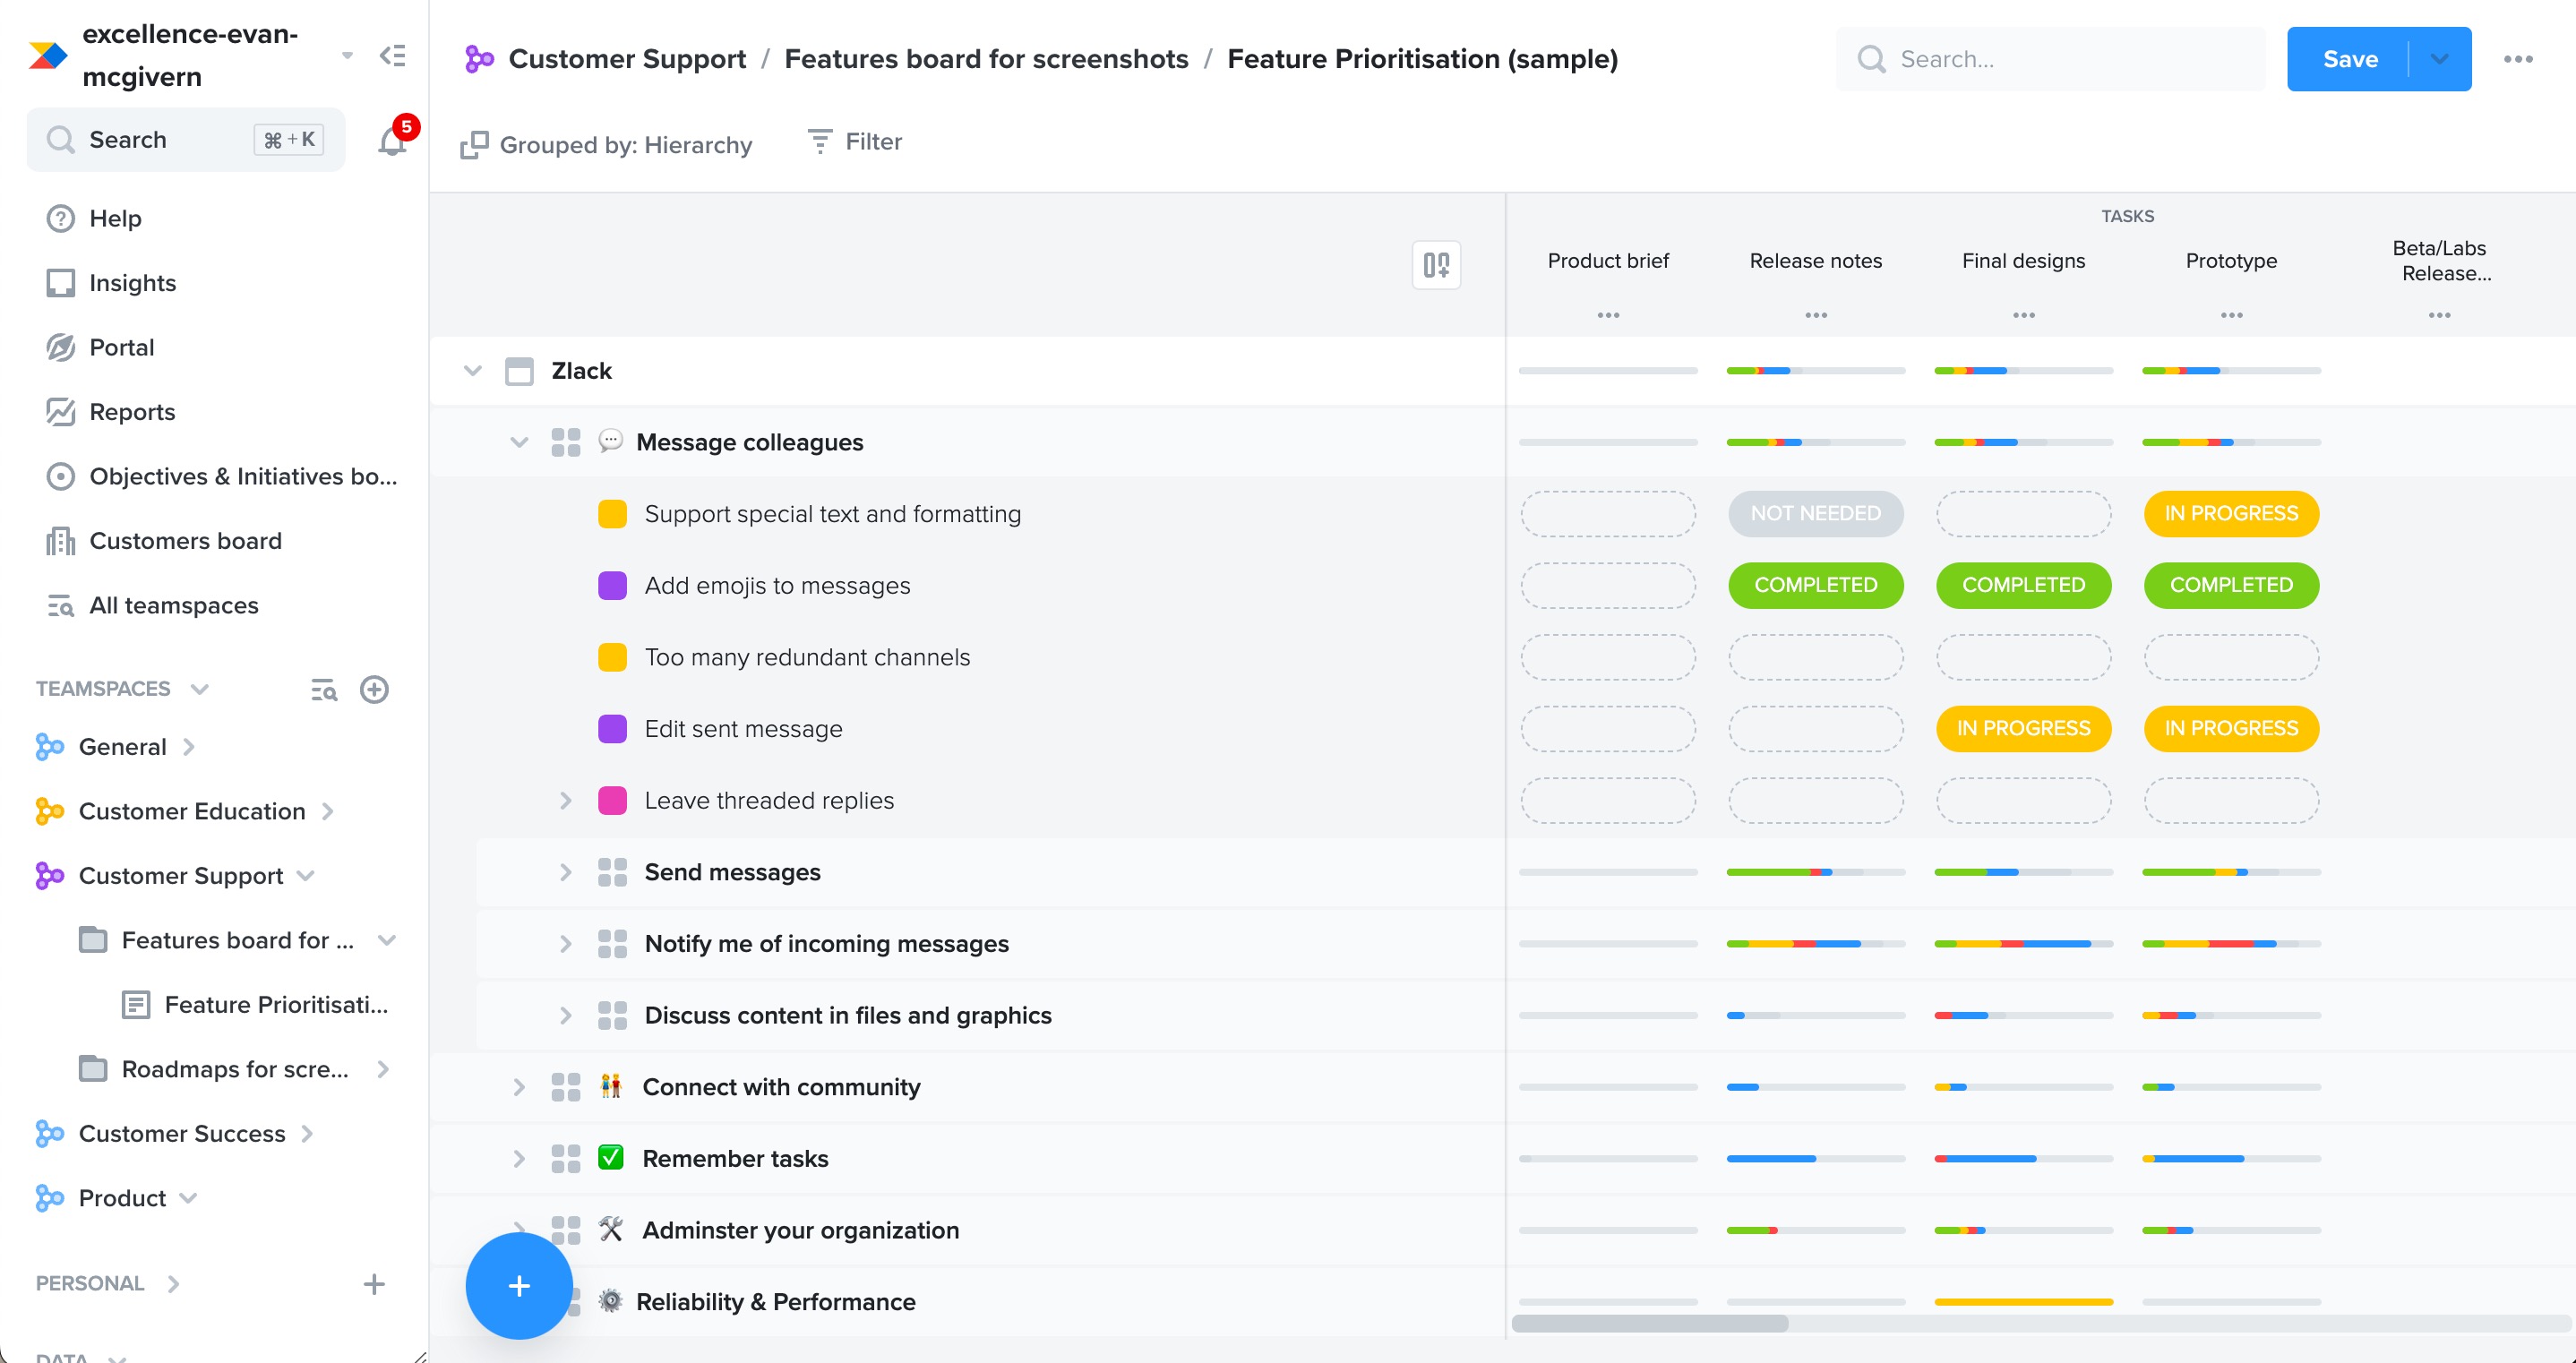Expand Notify me of incoming messages
The height and width of the screenshot is (1363, 2576).
[x=566, y=944]
